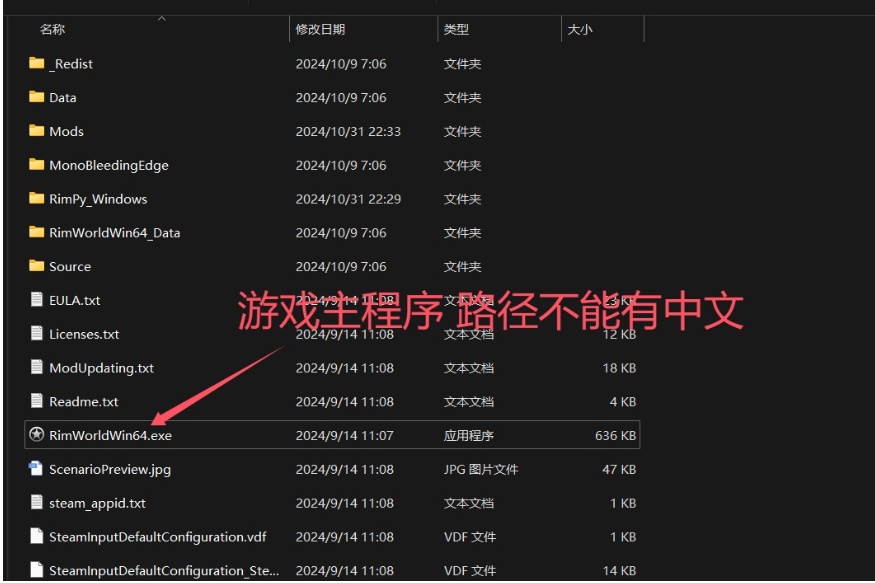The height and width of the screenshot is (583, 875).
Task: Select the RimWorldWin64_Data folder name
Action: (x=114, y=233)
